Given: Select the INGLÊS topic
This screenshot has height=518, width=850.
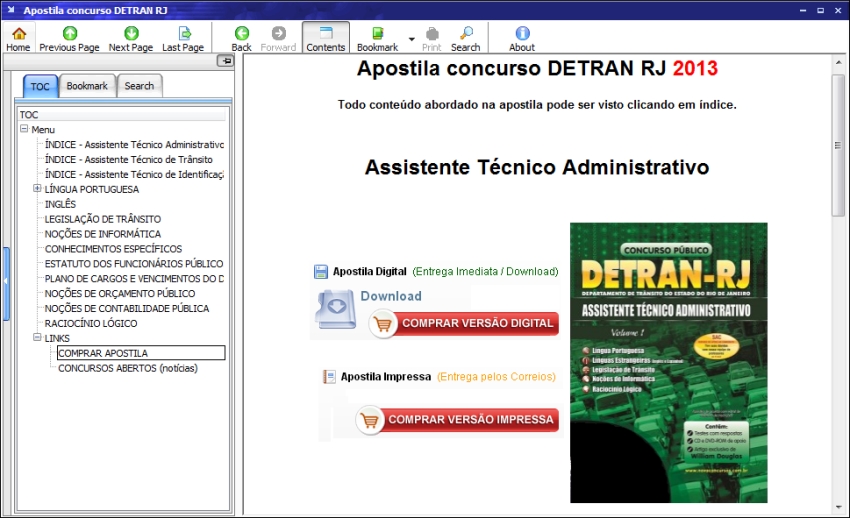Looking at the screenshot, I should coord(60,204).
